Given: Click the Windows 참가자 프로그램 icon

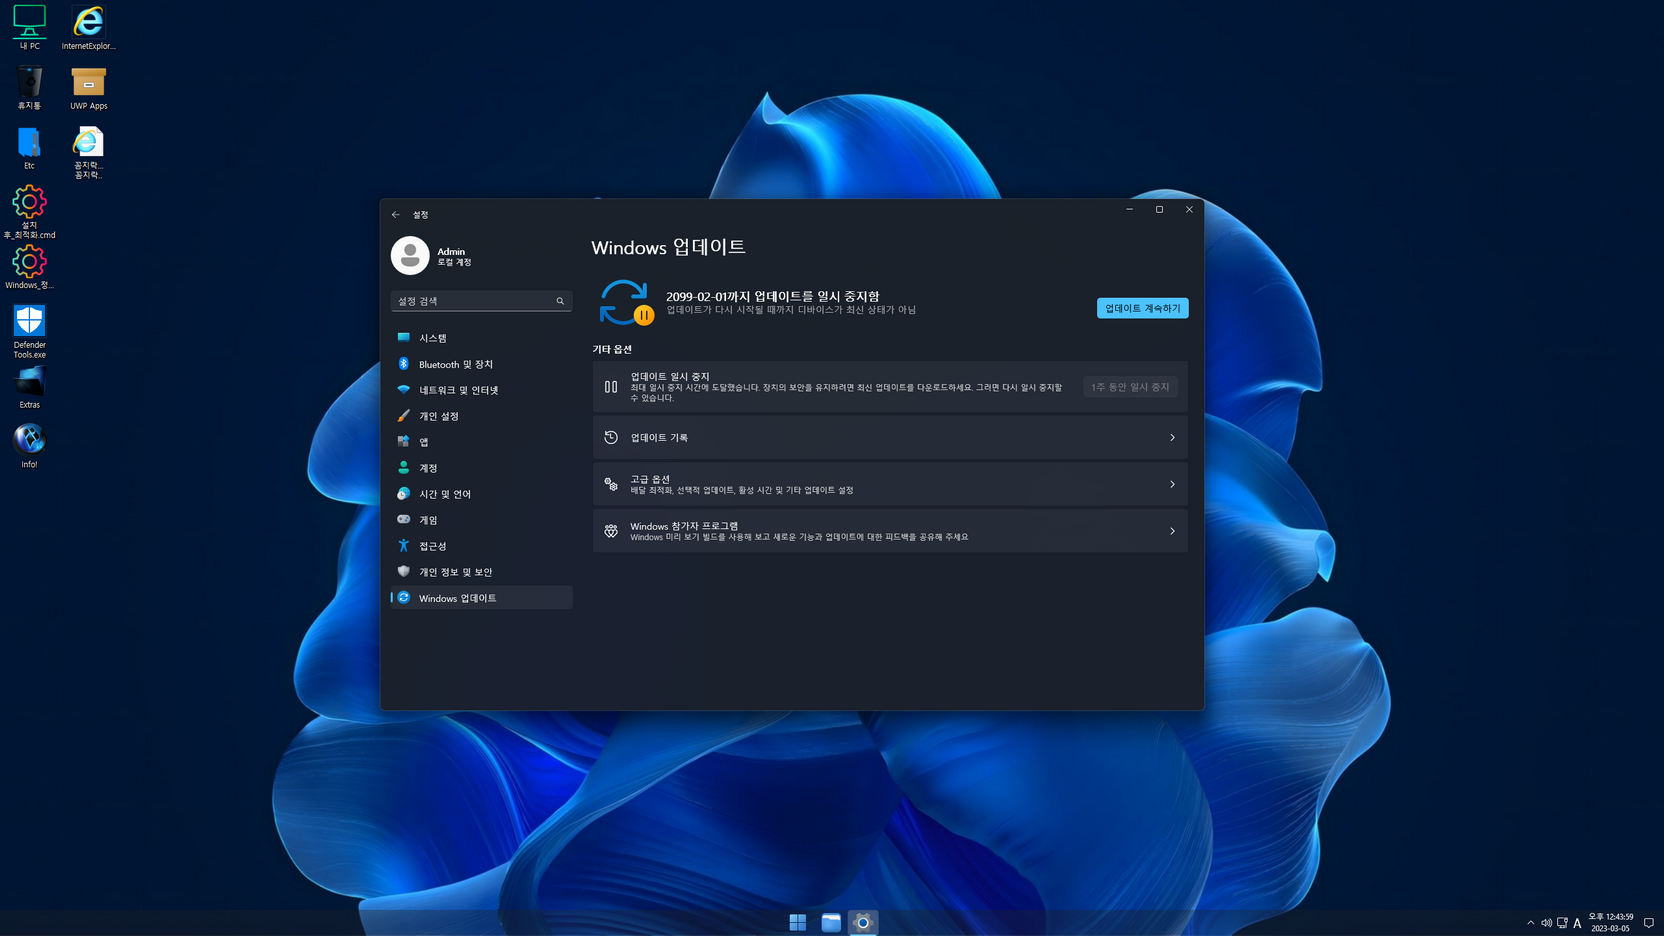Looking at the screenshot, I should pyautogui.click(x=611, y=531).
